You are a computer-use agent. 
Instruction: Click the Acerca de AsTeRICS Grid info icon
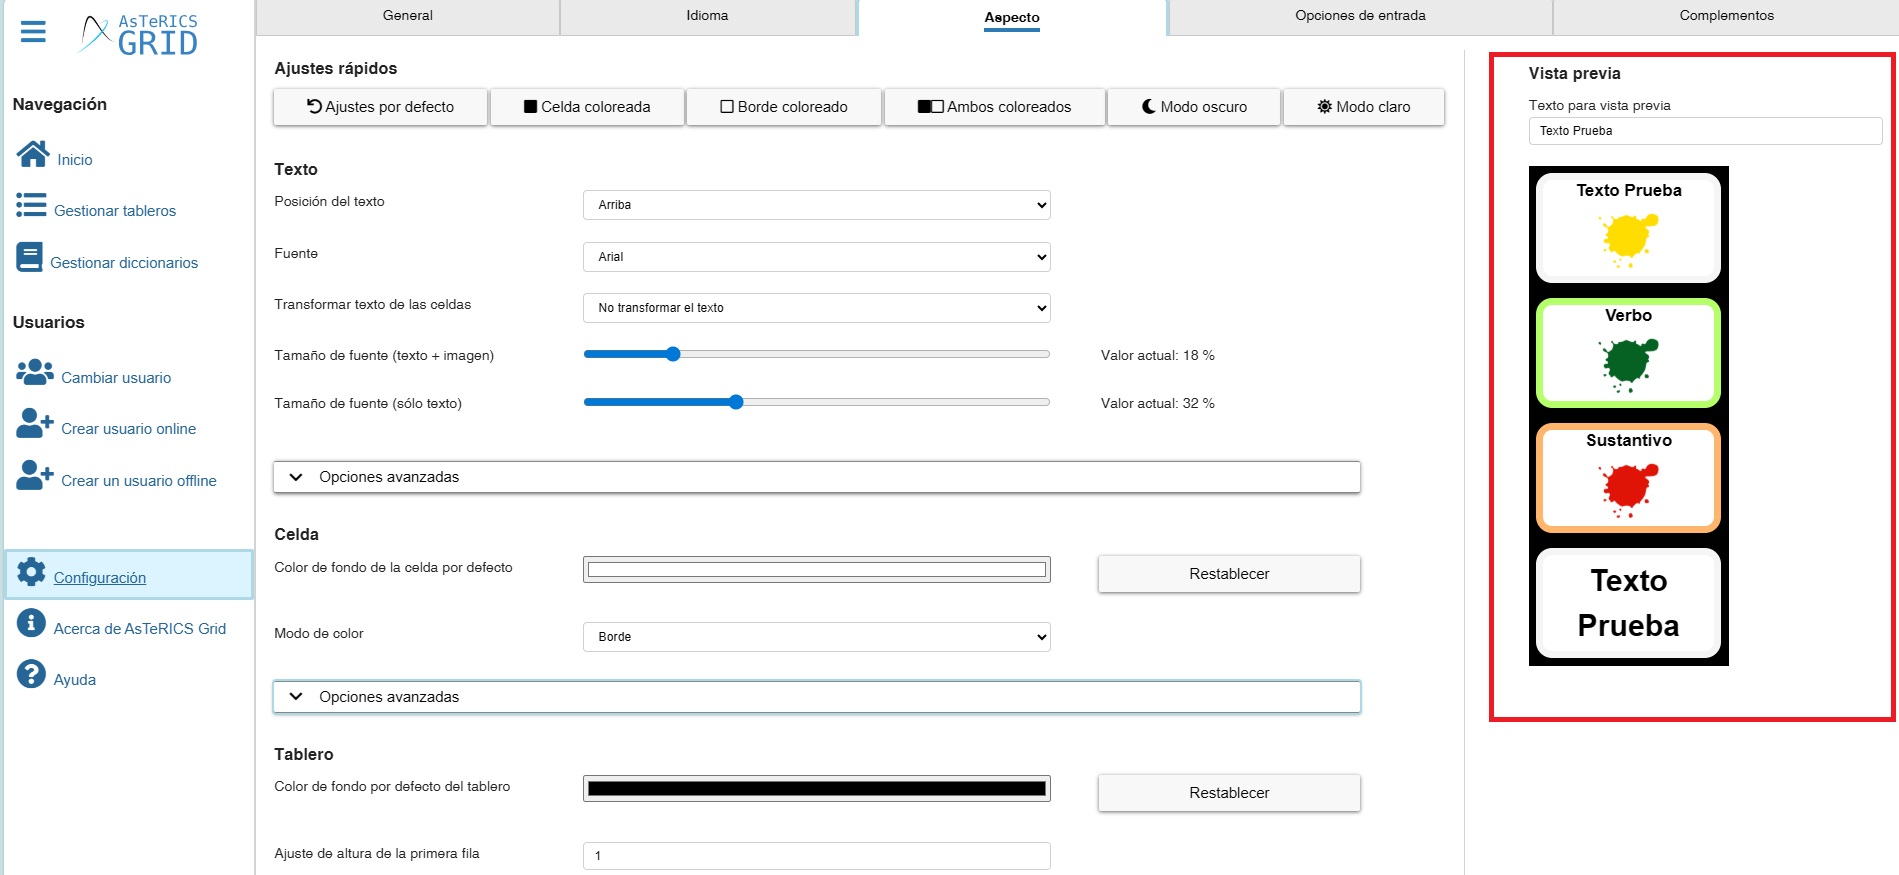pos(31,623)
